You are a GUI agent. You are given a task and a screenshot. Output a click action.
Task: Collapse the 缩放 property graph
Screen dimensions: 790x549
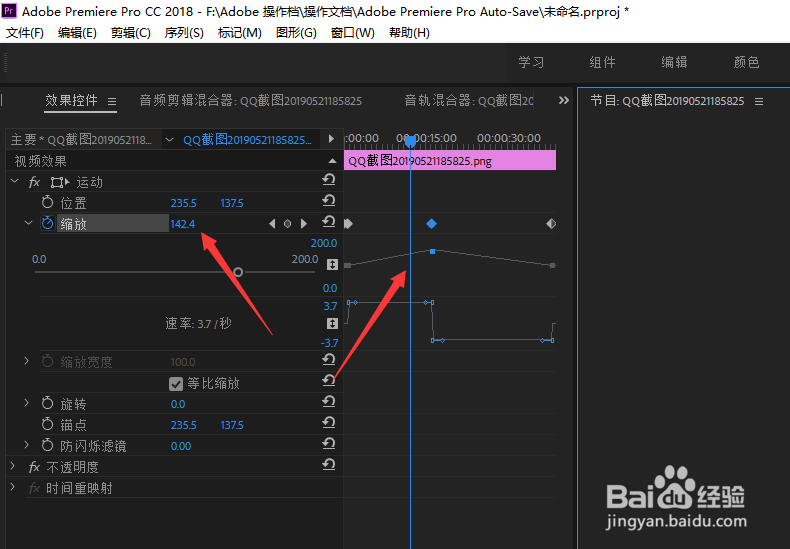28,223
